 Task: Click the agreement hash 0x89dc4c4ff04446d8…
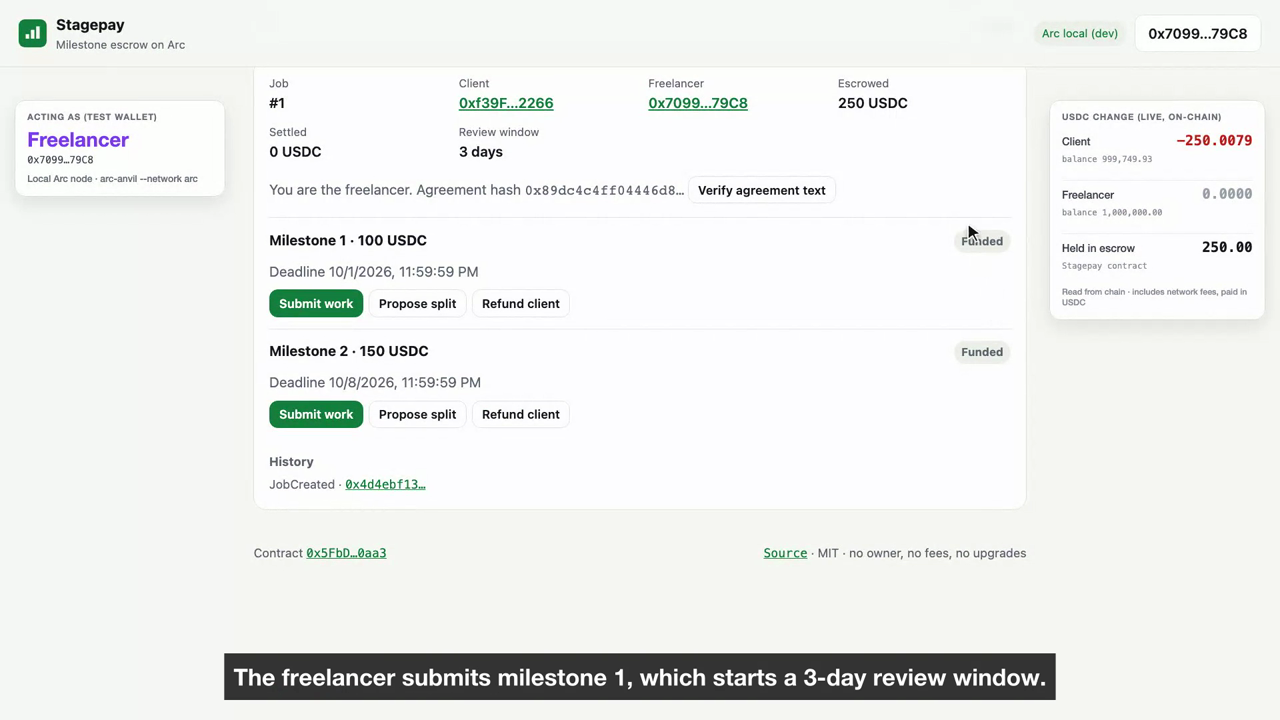[605, 190]
